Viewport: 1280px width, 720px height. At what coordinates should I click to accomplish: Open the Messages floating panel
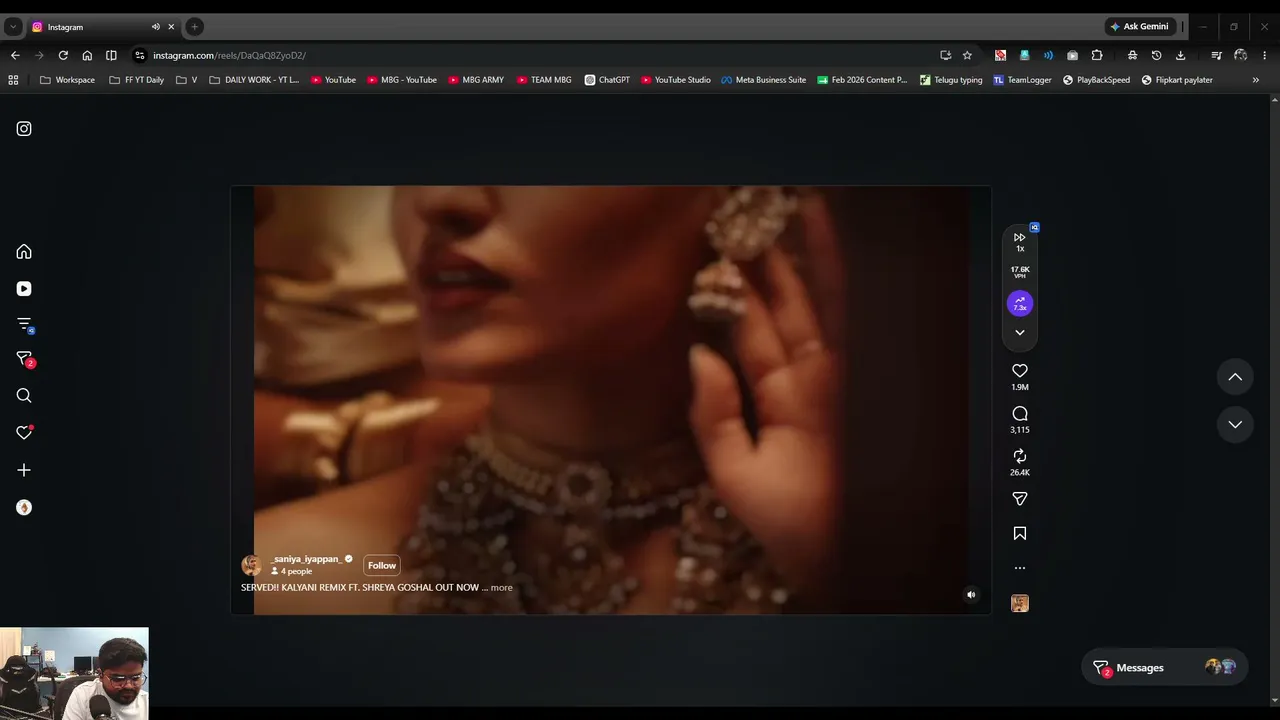(1165, 668)
